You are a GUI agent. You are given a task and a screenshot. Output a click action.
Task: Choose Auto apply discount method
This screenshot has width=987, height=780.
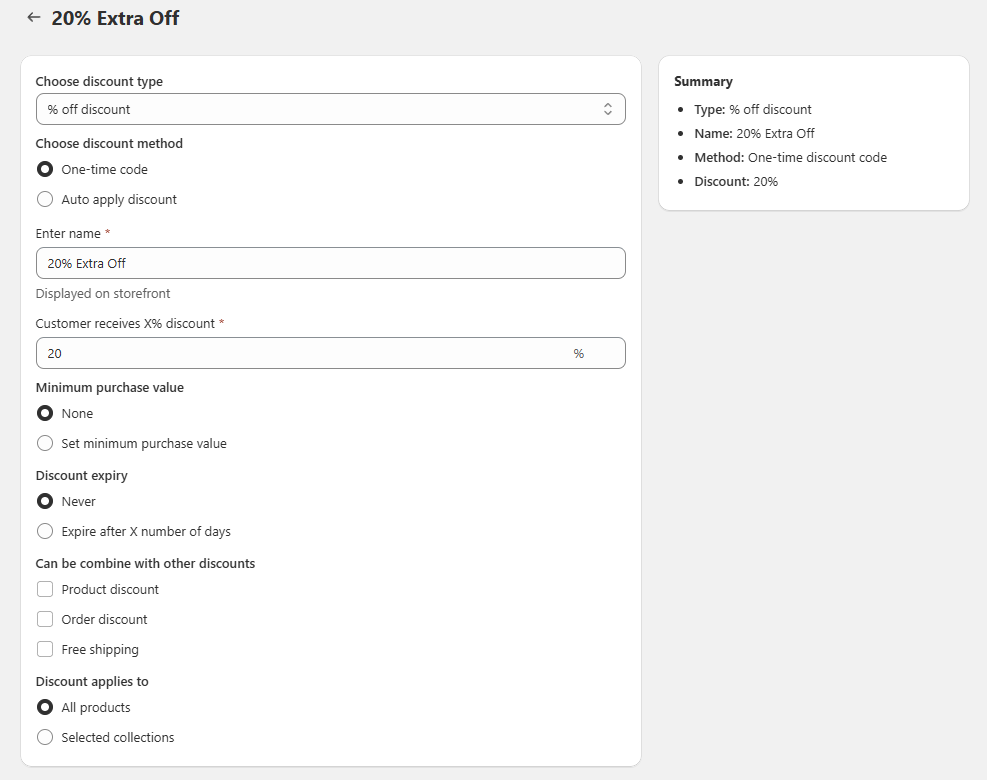click(x=45, y=200)
